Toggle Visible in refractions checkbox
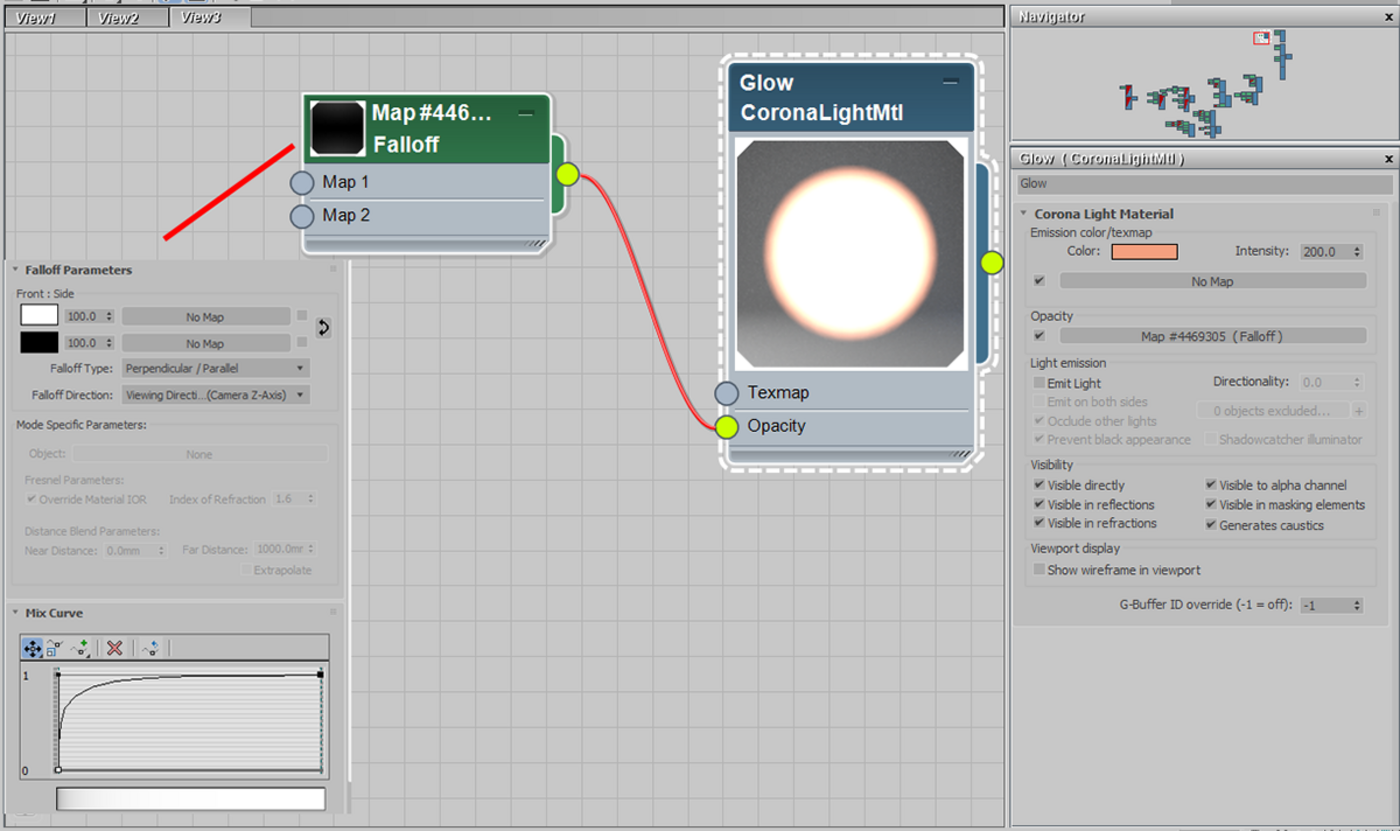Screen dimensions: 1400x831 tap(1039, 523)
